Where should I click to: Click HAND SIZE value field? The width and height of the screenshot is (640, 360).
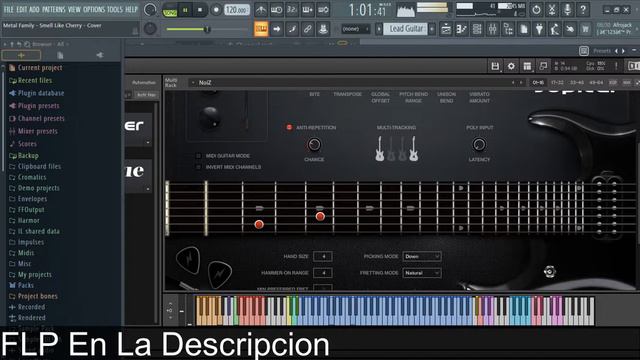coord(322,256)
